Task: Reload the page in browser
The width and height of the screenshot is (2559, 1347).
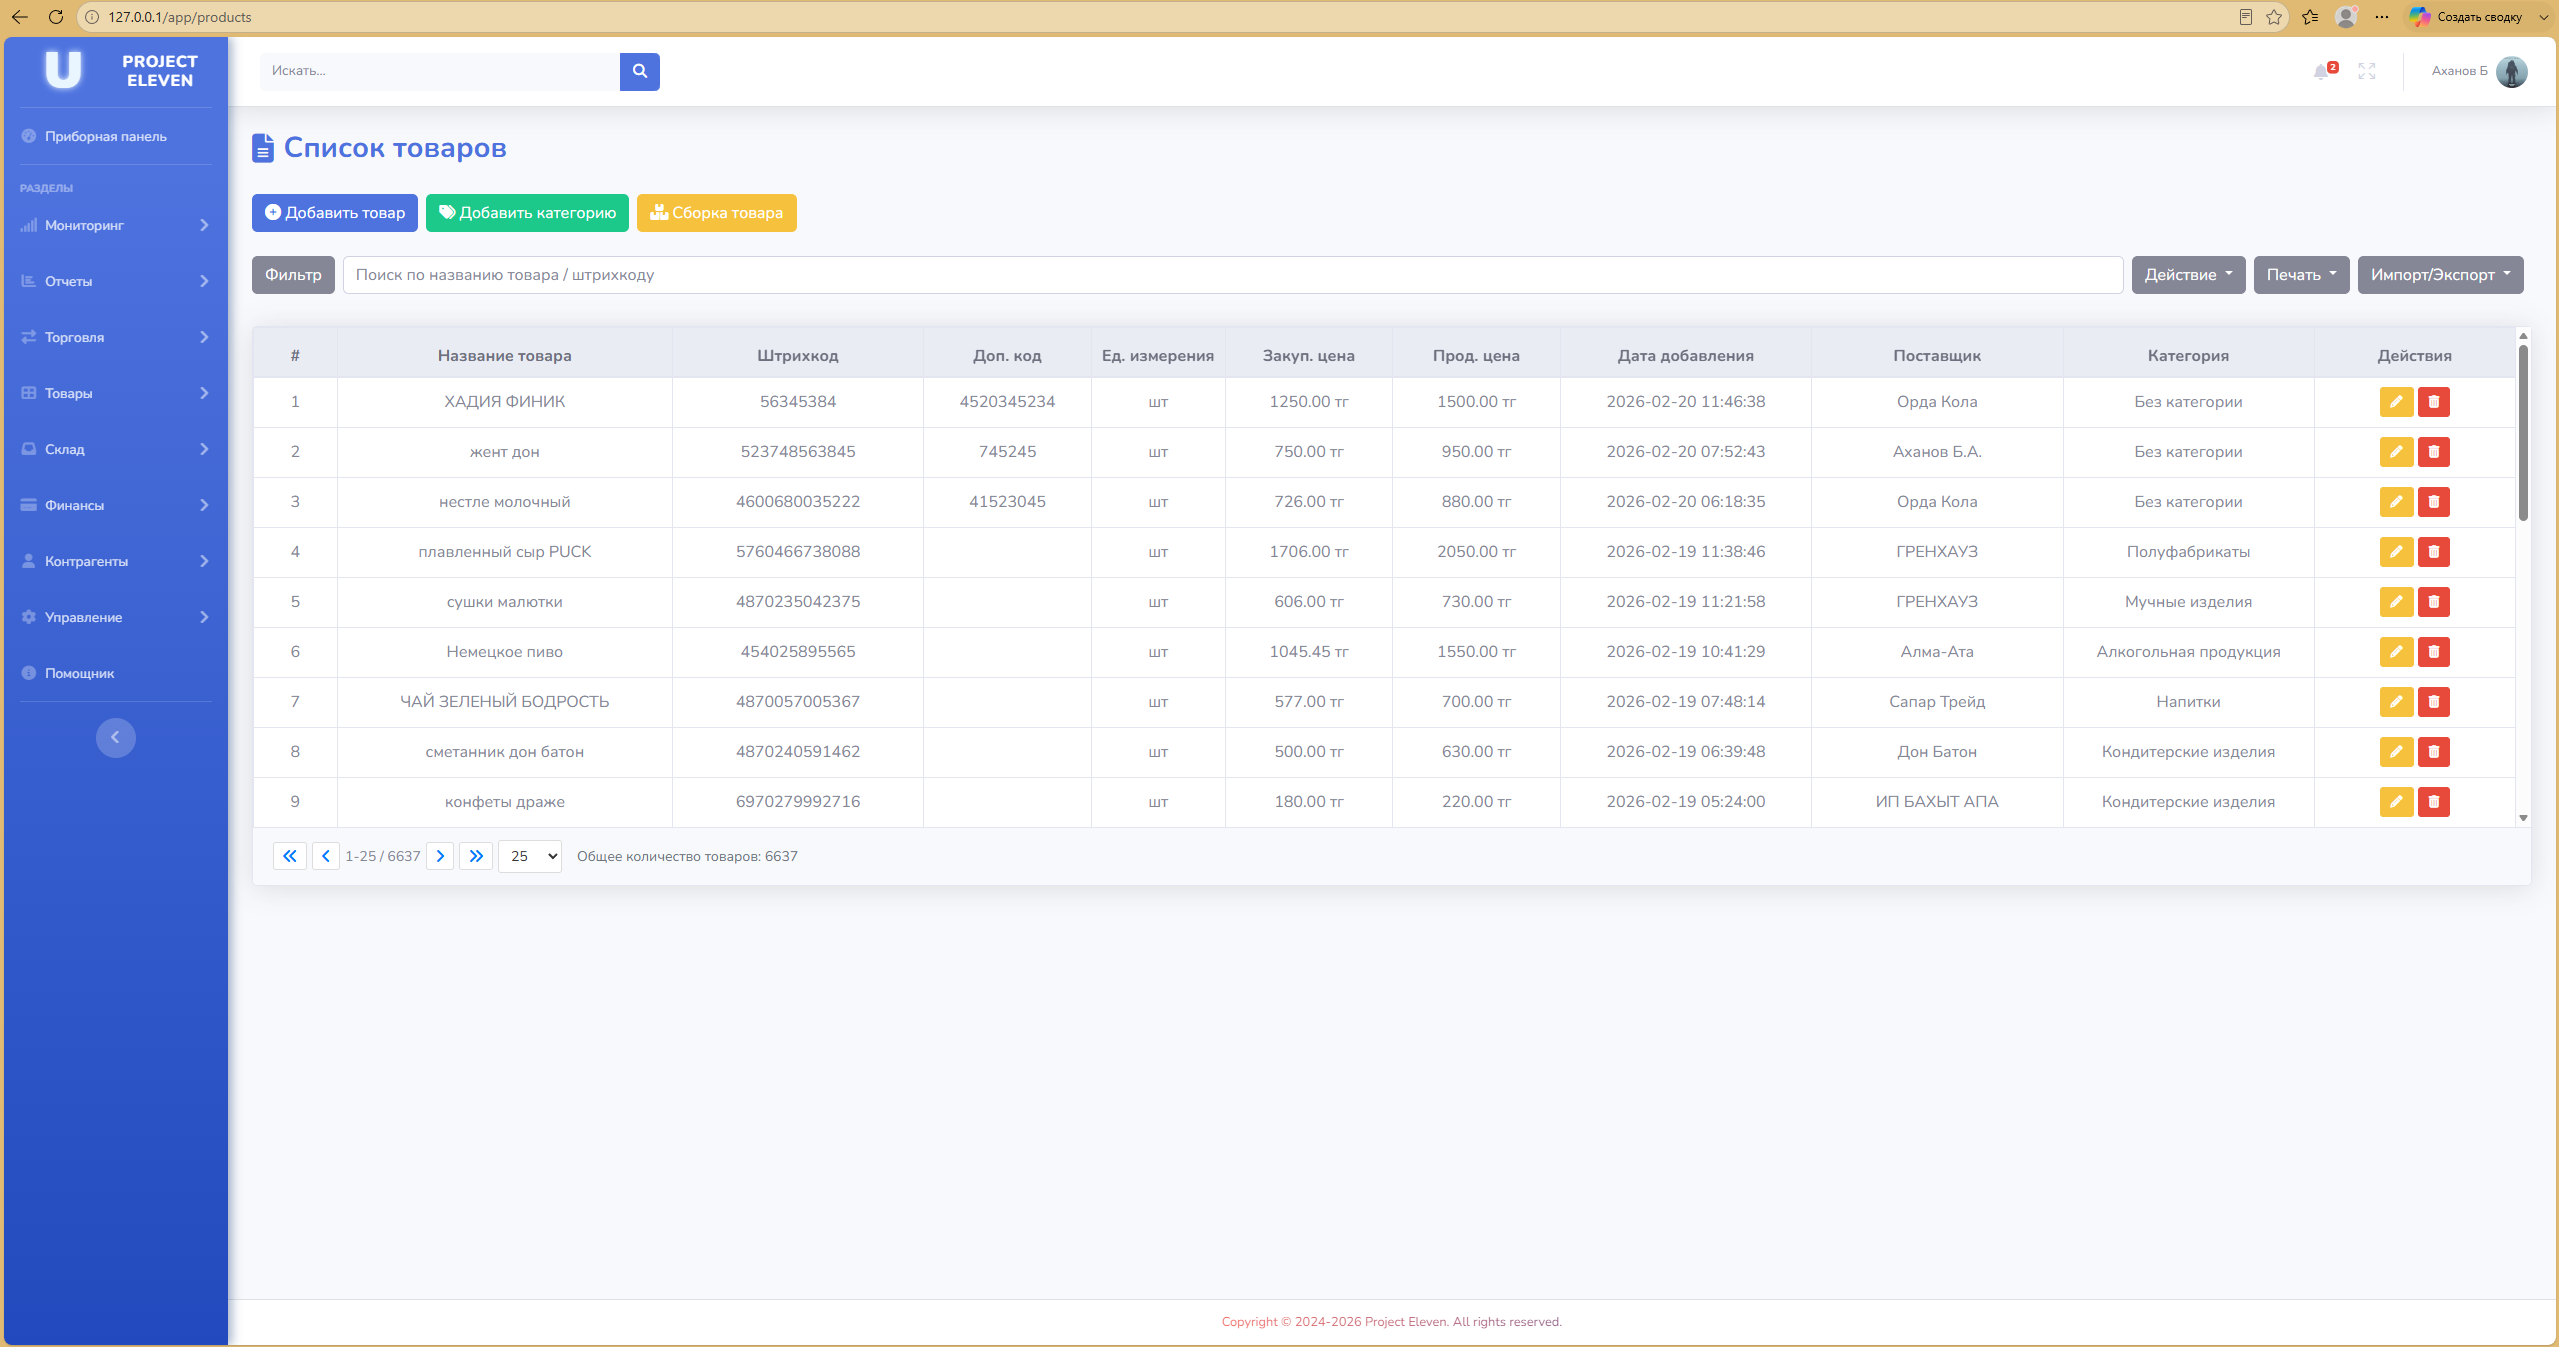Action: pyautogui.click(x=56, y=17)
